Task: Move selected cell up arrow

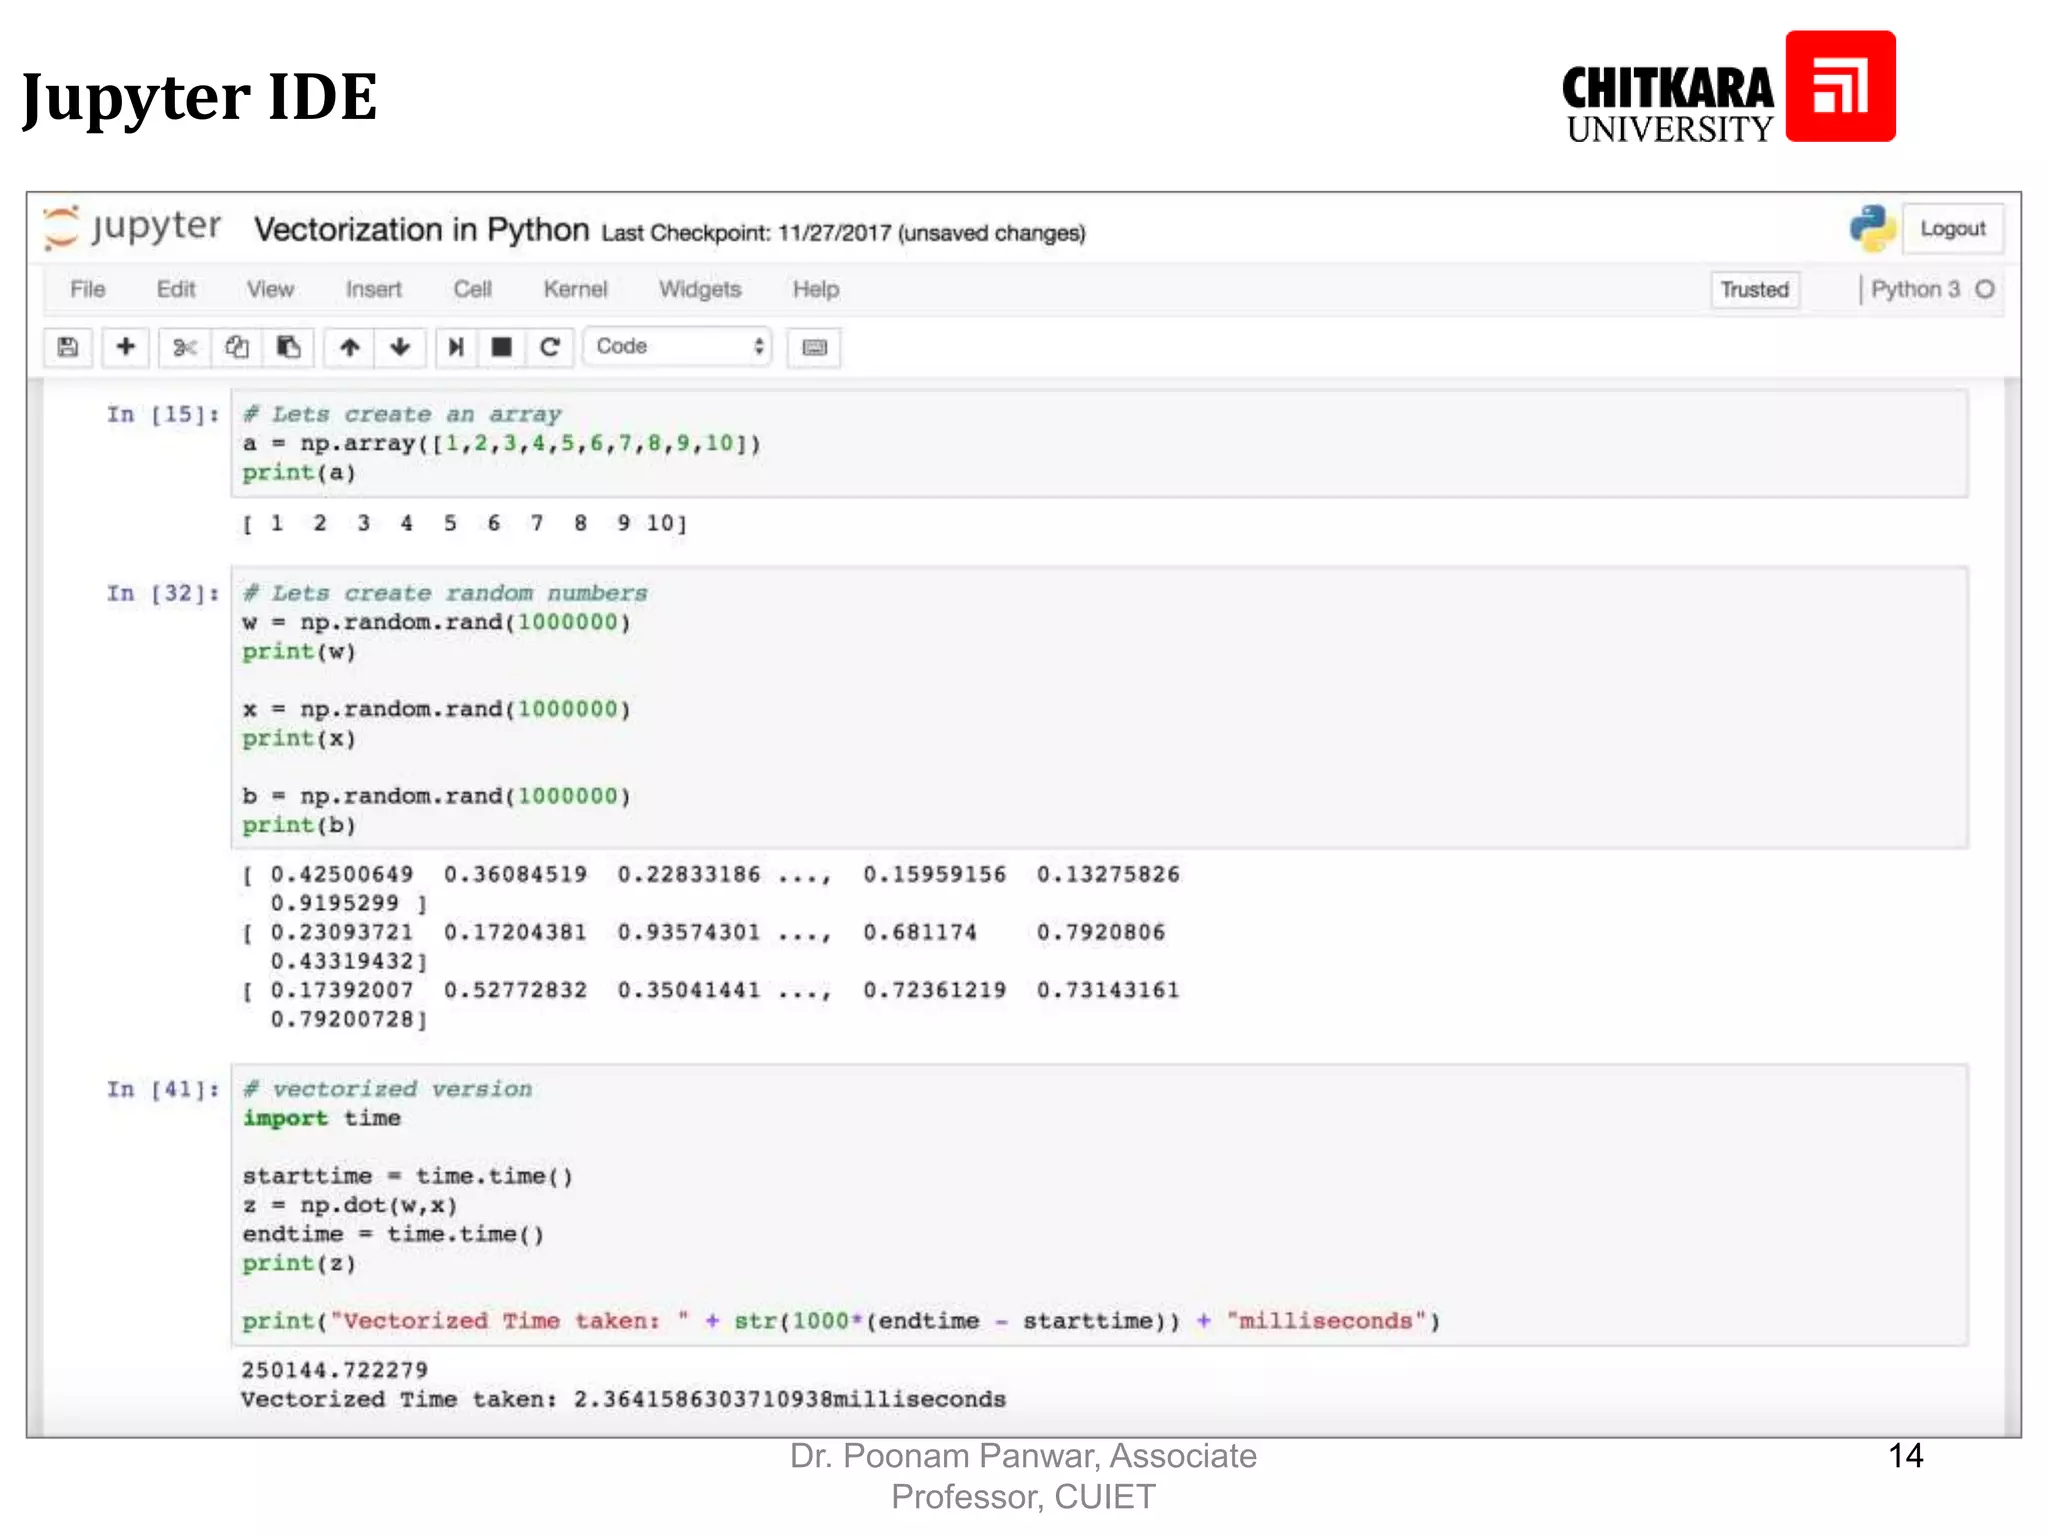Action: 349,347
